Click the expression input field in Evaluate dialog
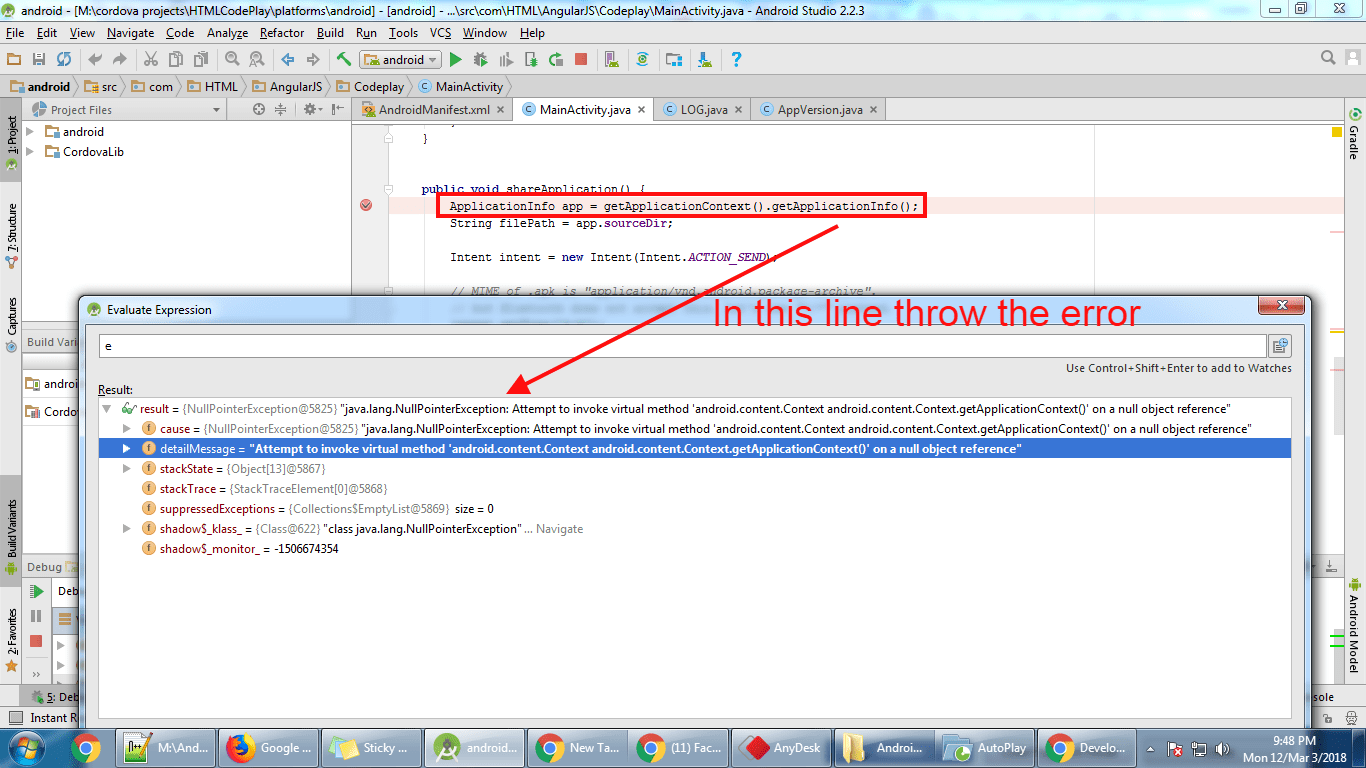This screenshot has height=768, width=1366. (682, 346)
